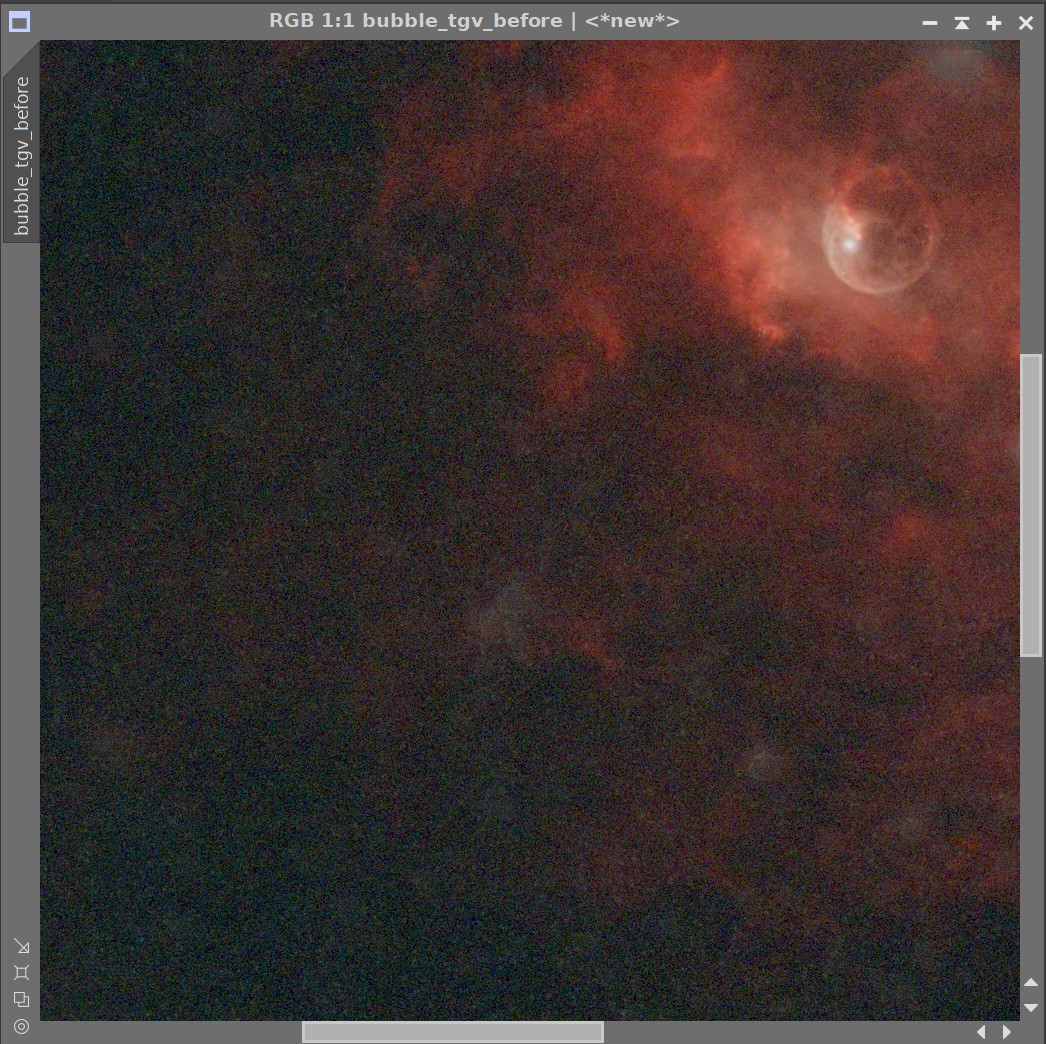Maximize the image window with the plus button
Image resolution: width=1046 pixels, height=1044 pixels.
993,23
